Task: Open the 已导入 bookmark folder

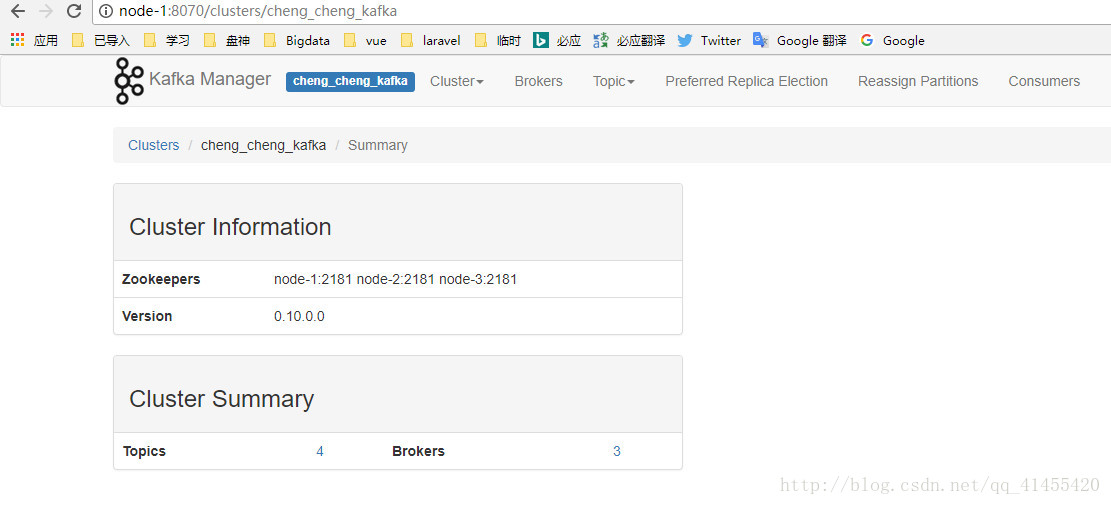Action: 101,40
